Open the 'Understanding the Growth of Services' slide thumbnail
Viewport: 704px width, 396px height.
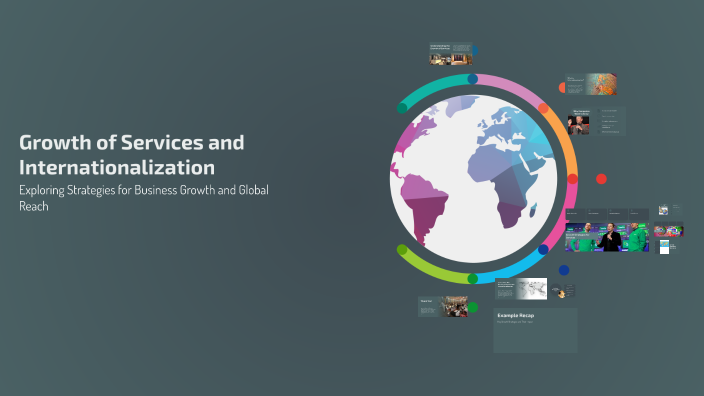[x=451, y=54]
